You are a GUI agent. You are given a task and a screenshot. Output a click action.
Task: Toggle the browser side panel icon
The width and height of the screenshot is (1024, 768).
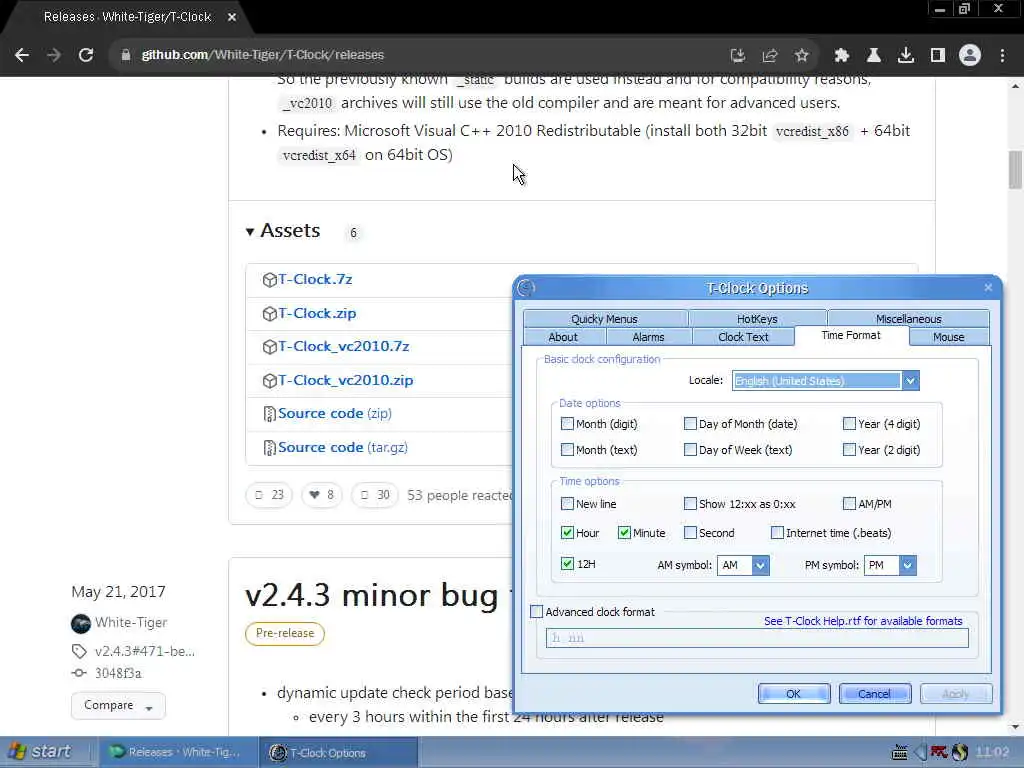tap(938, 56)
